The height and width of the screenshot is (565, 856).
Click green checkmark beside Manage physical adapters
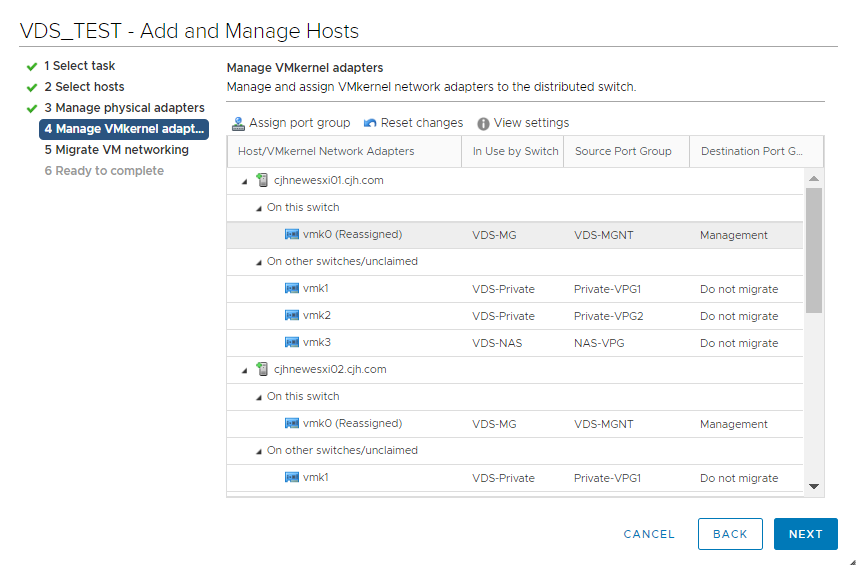click(32, 109)
